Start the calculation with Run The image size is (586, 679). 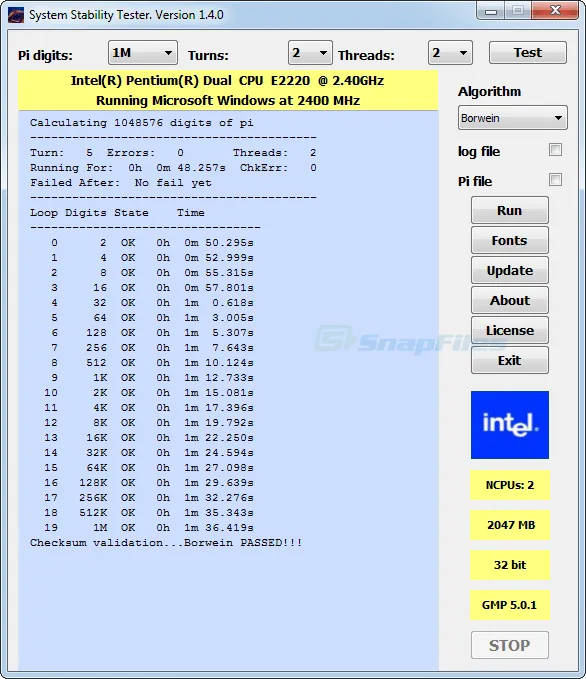(510, 210)
